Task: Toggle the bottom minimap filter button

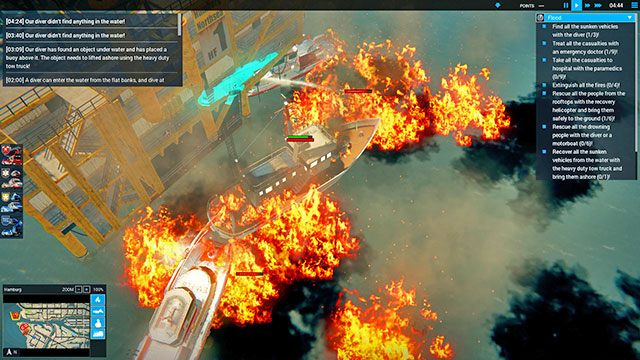Action: (x=98, y=334)
